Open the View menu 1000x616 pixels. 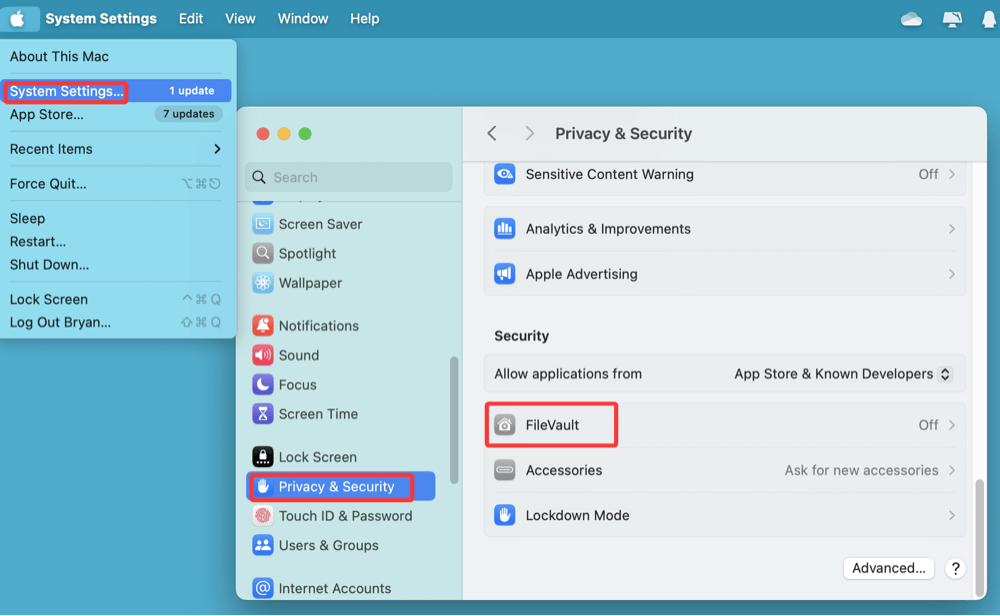tap(240, 19)
